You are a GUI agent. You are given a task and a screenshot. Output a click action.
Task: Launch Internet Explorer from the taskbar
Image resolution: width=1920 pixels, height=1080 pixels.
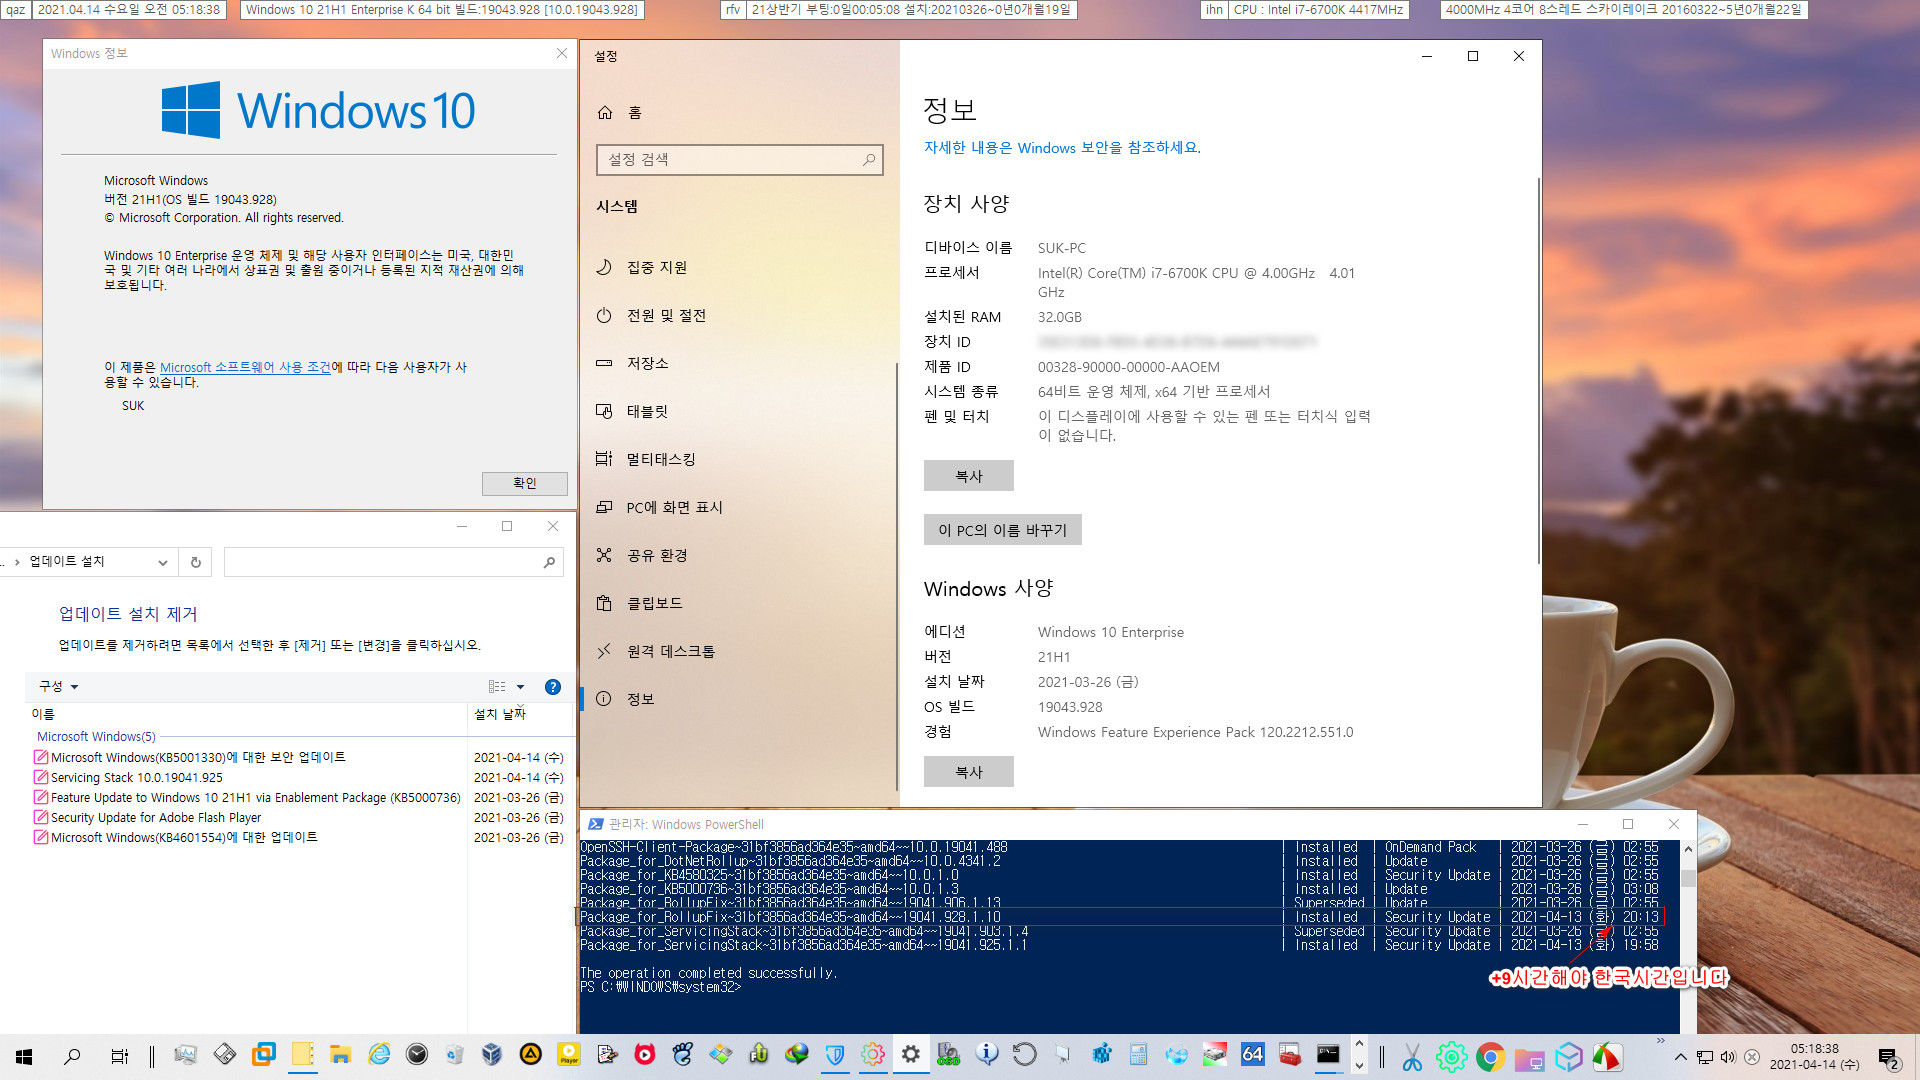click(x=379, y=1054)
